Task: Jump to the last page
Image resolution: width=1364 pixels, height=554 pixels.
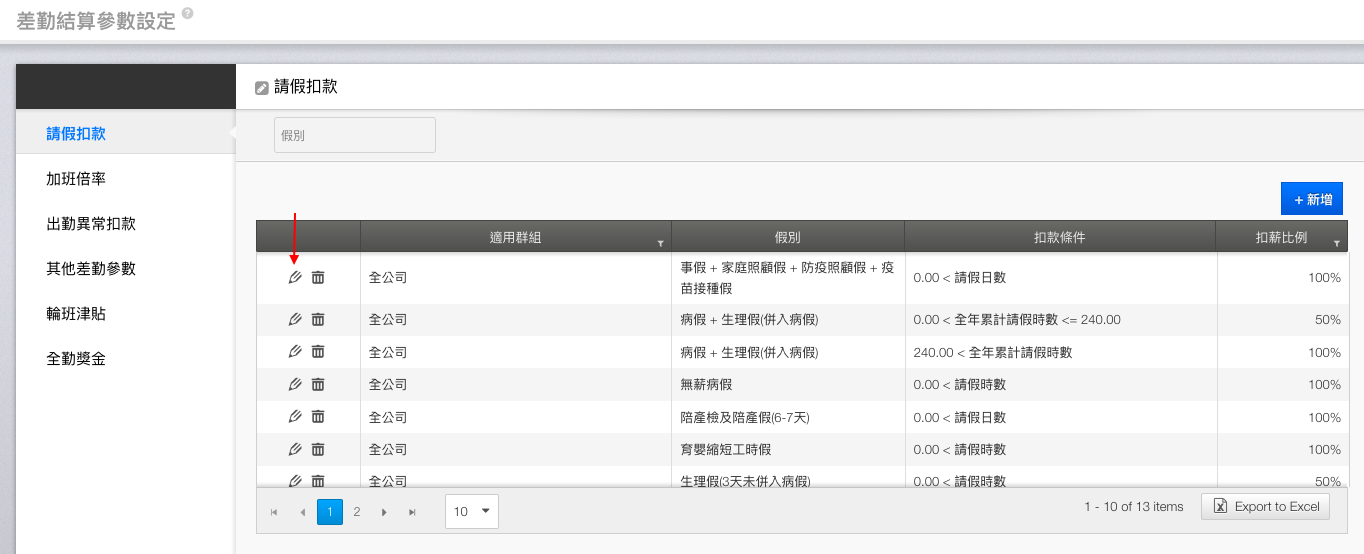Action: point(411,512)
